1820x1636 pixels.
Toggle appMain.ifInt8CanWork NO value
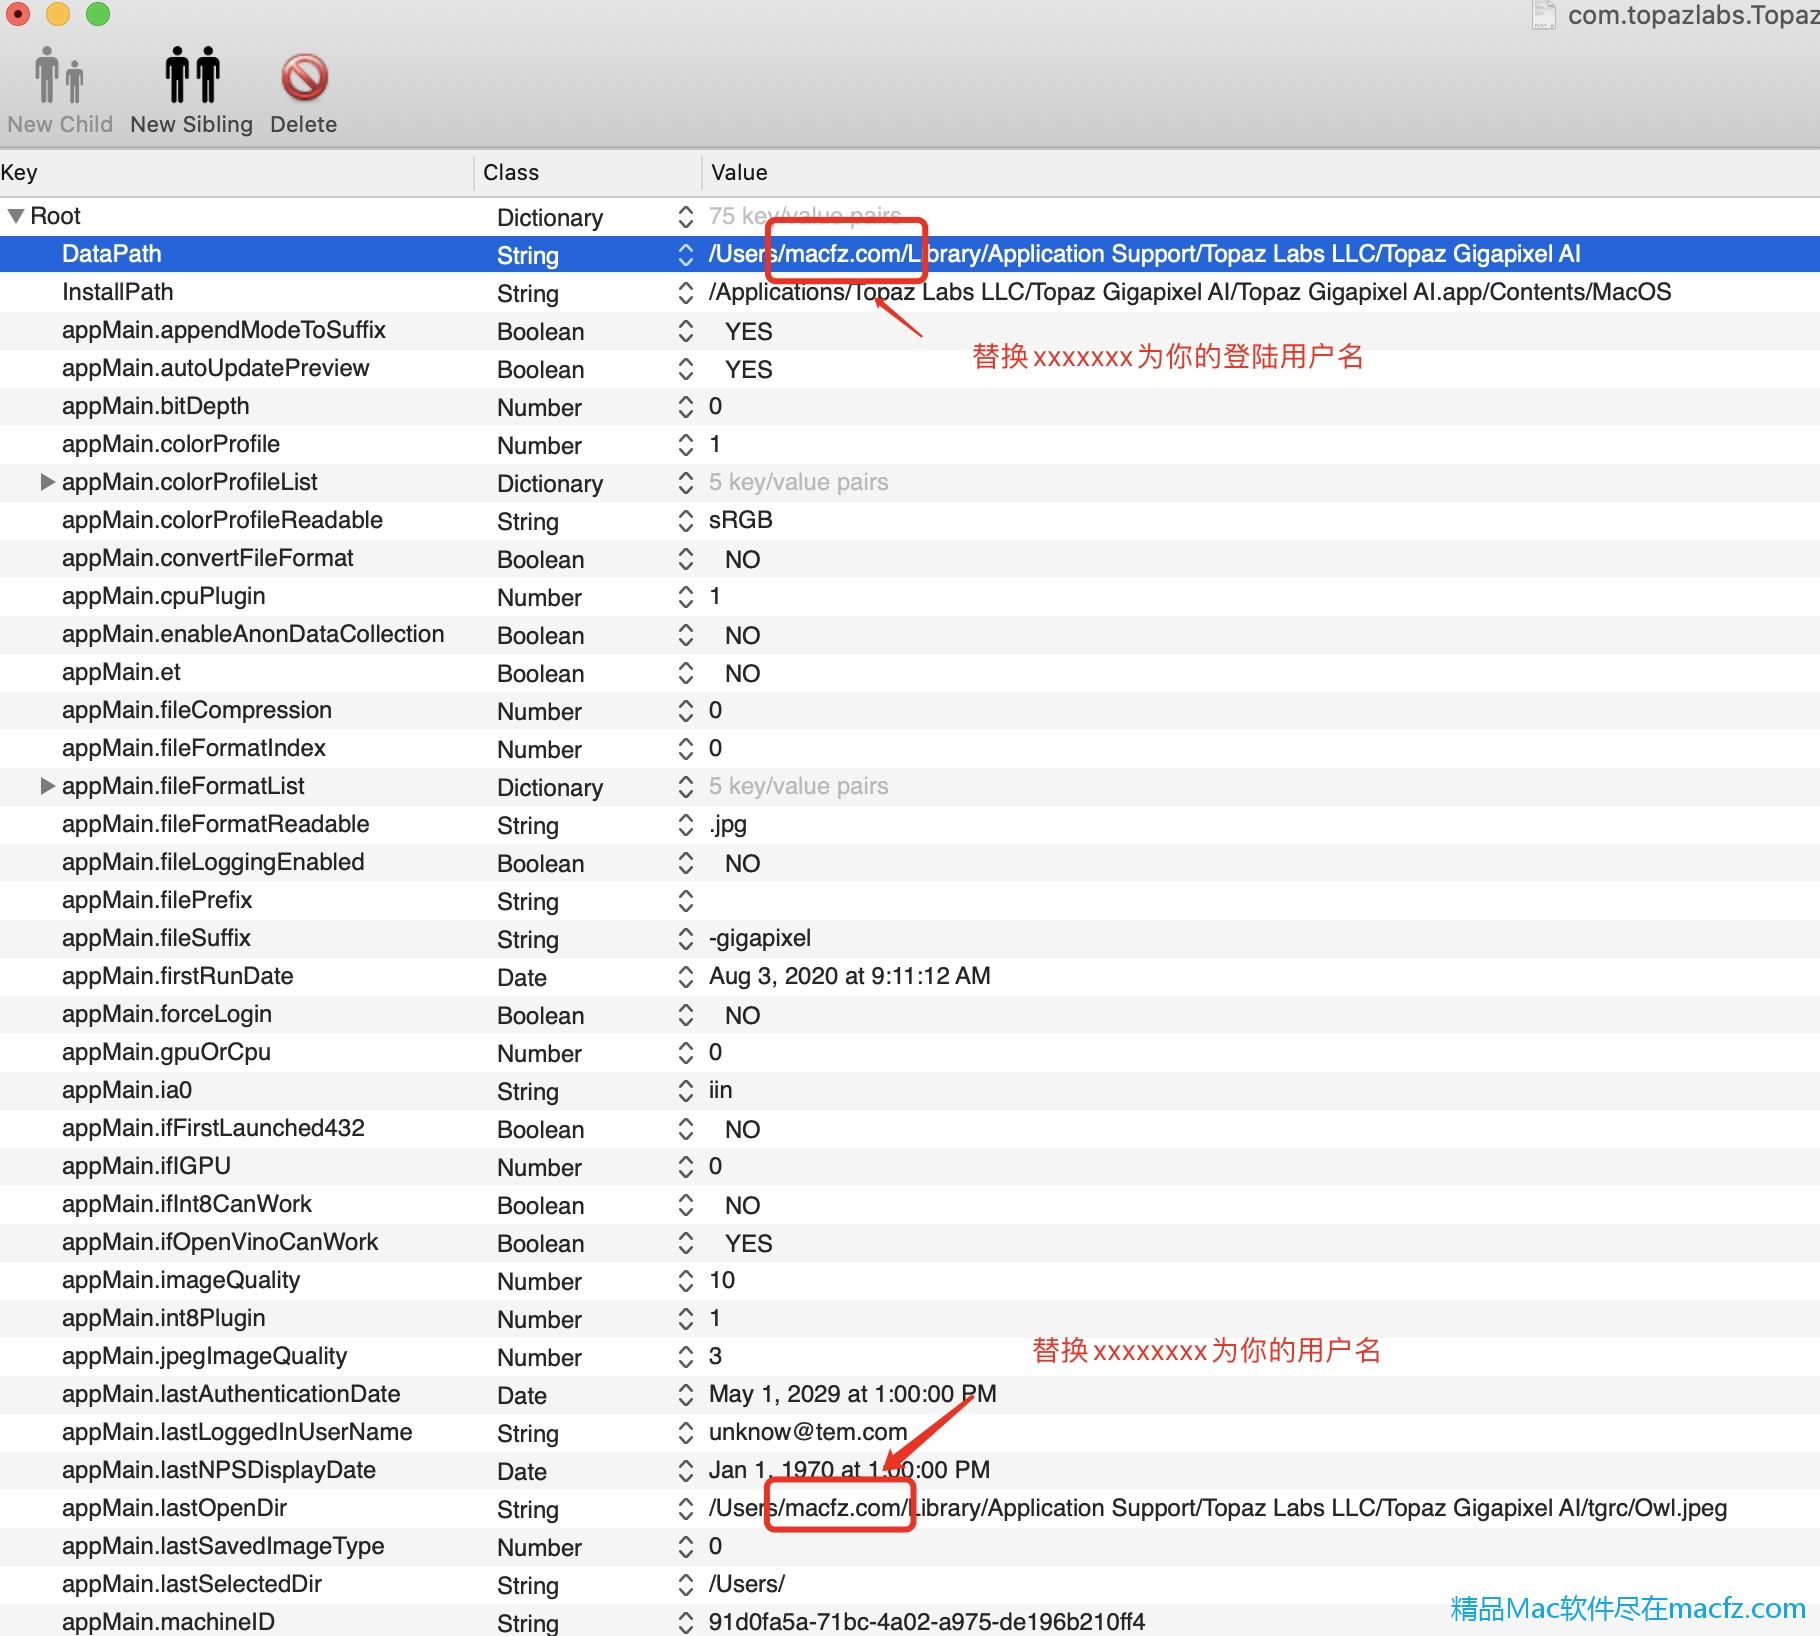tap(742, 1205)
